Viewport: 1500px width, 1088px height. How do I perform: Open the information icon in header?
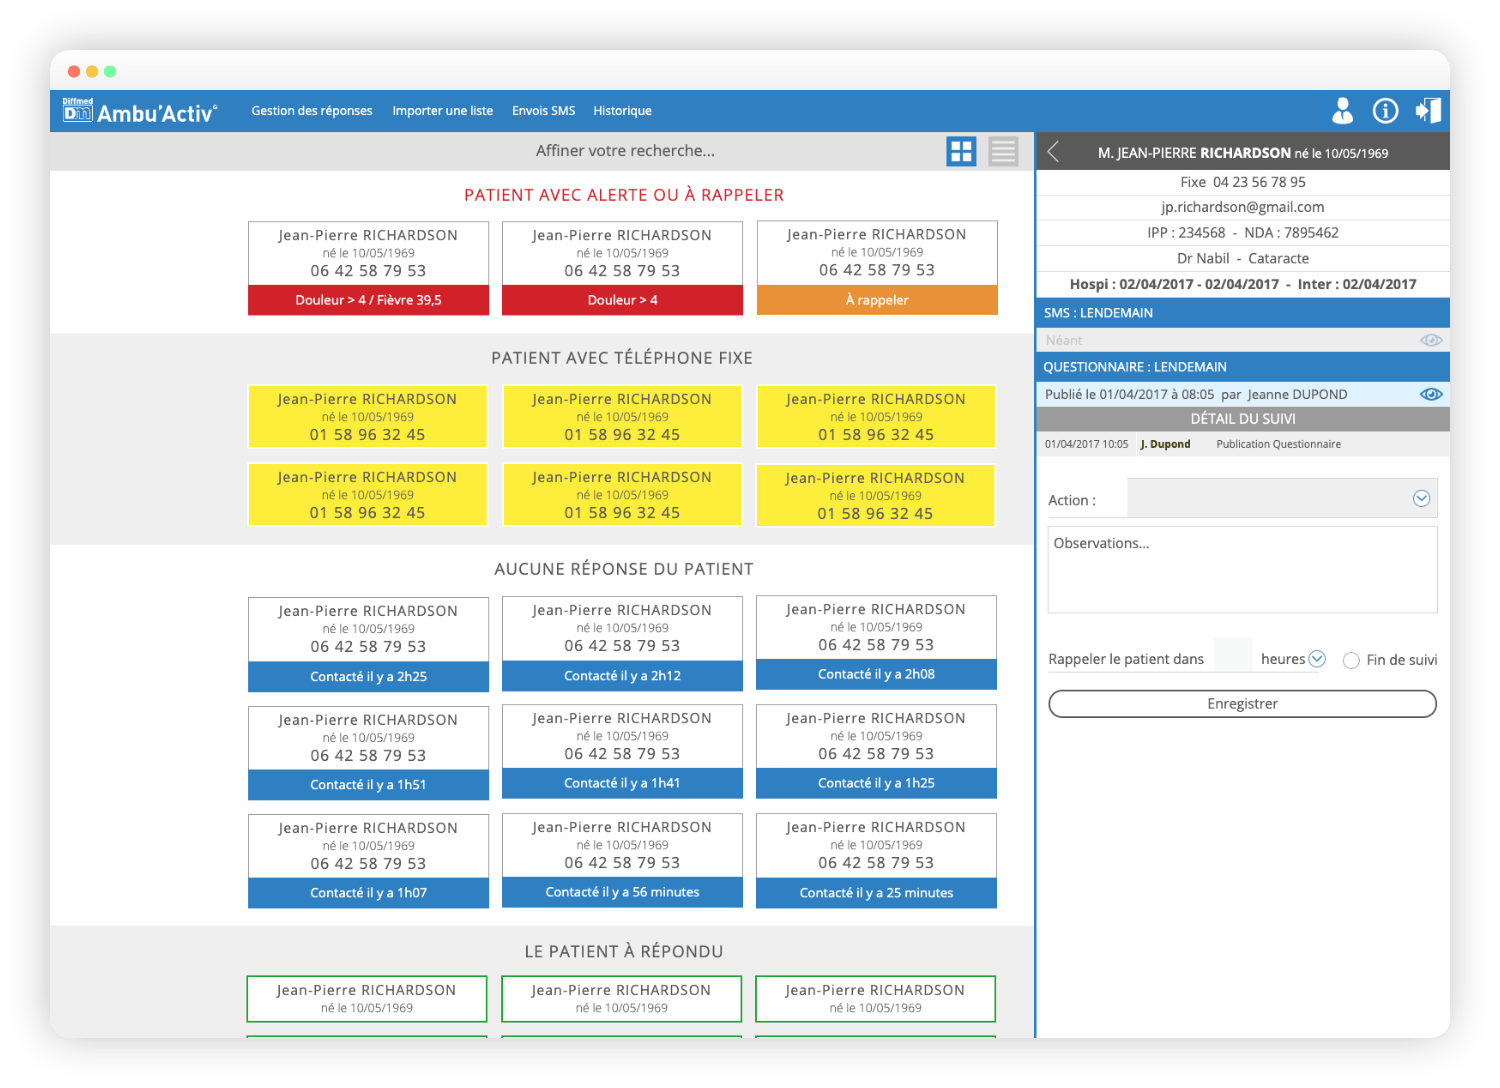[x=1385, y=111]
